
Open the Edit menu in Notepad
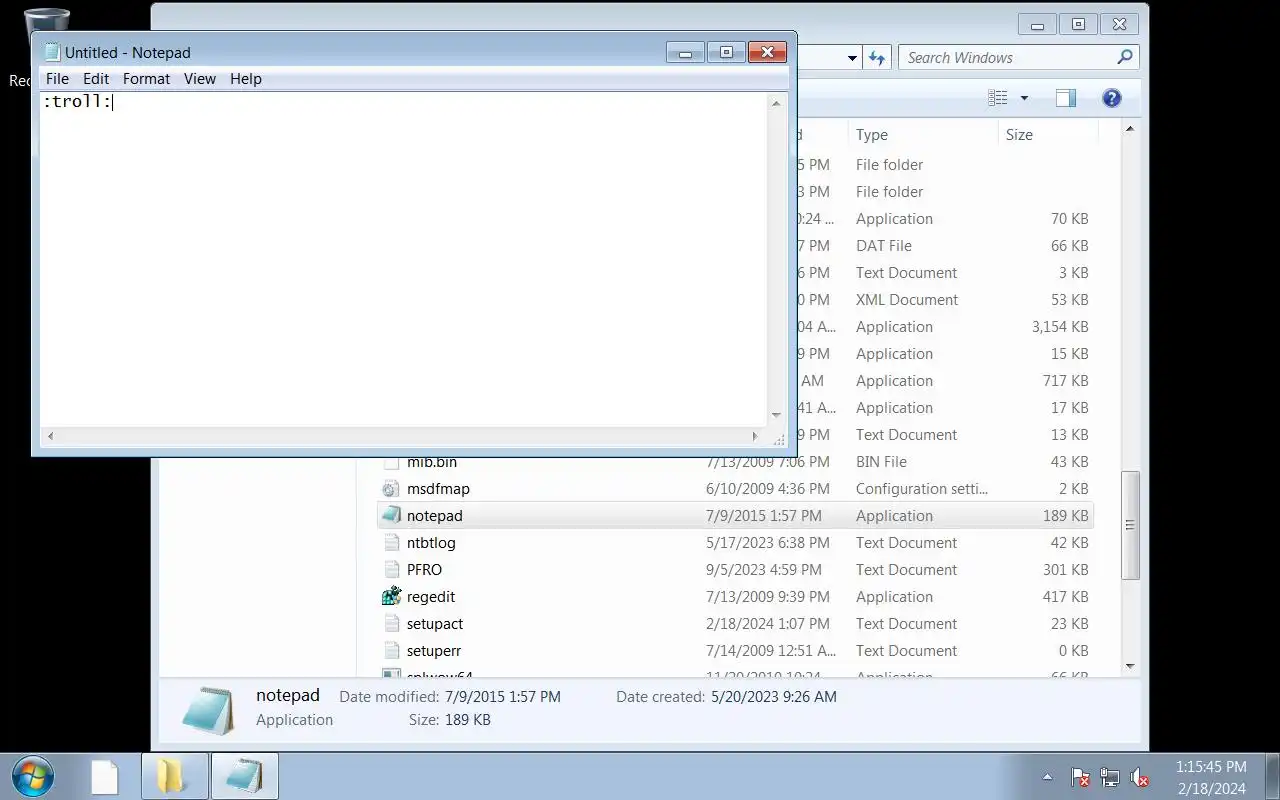pyautogui.click(x=96, y=79)
